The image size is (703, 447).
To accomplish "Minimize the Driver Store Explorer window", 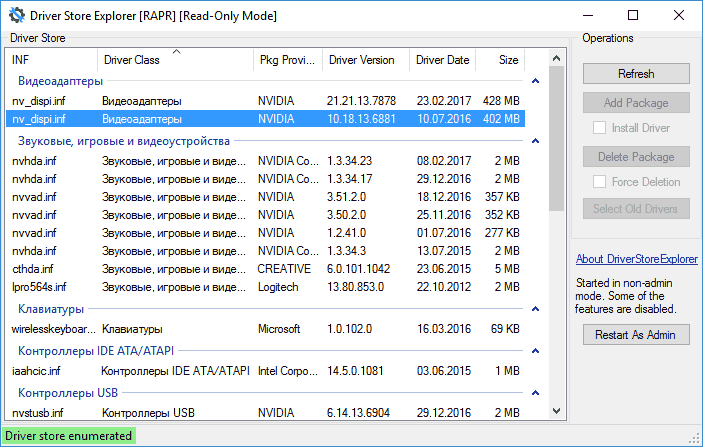I will [x=588, y=16].
